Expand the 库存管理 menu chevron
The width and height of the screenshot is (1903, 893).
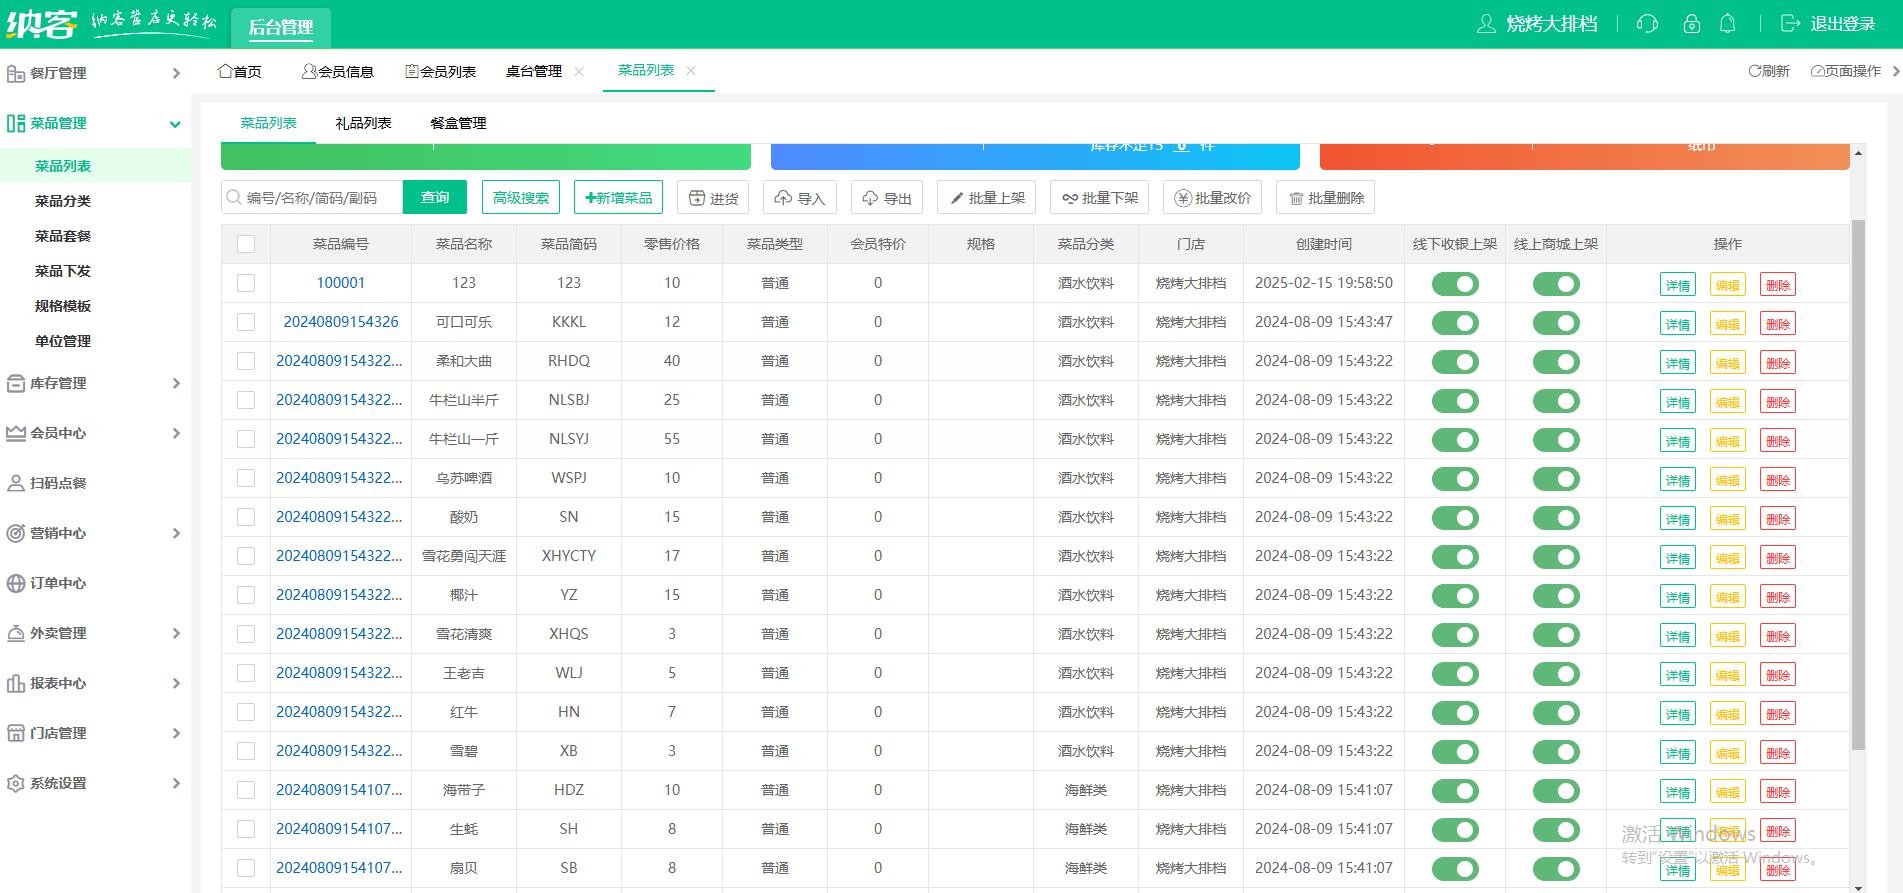[176, 383]
